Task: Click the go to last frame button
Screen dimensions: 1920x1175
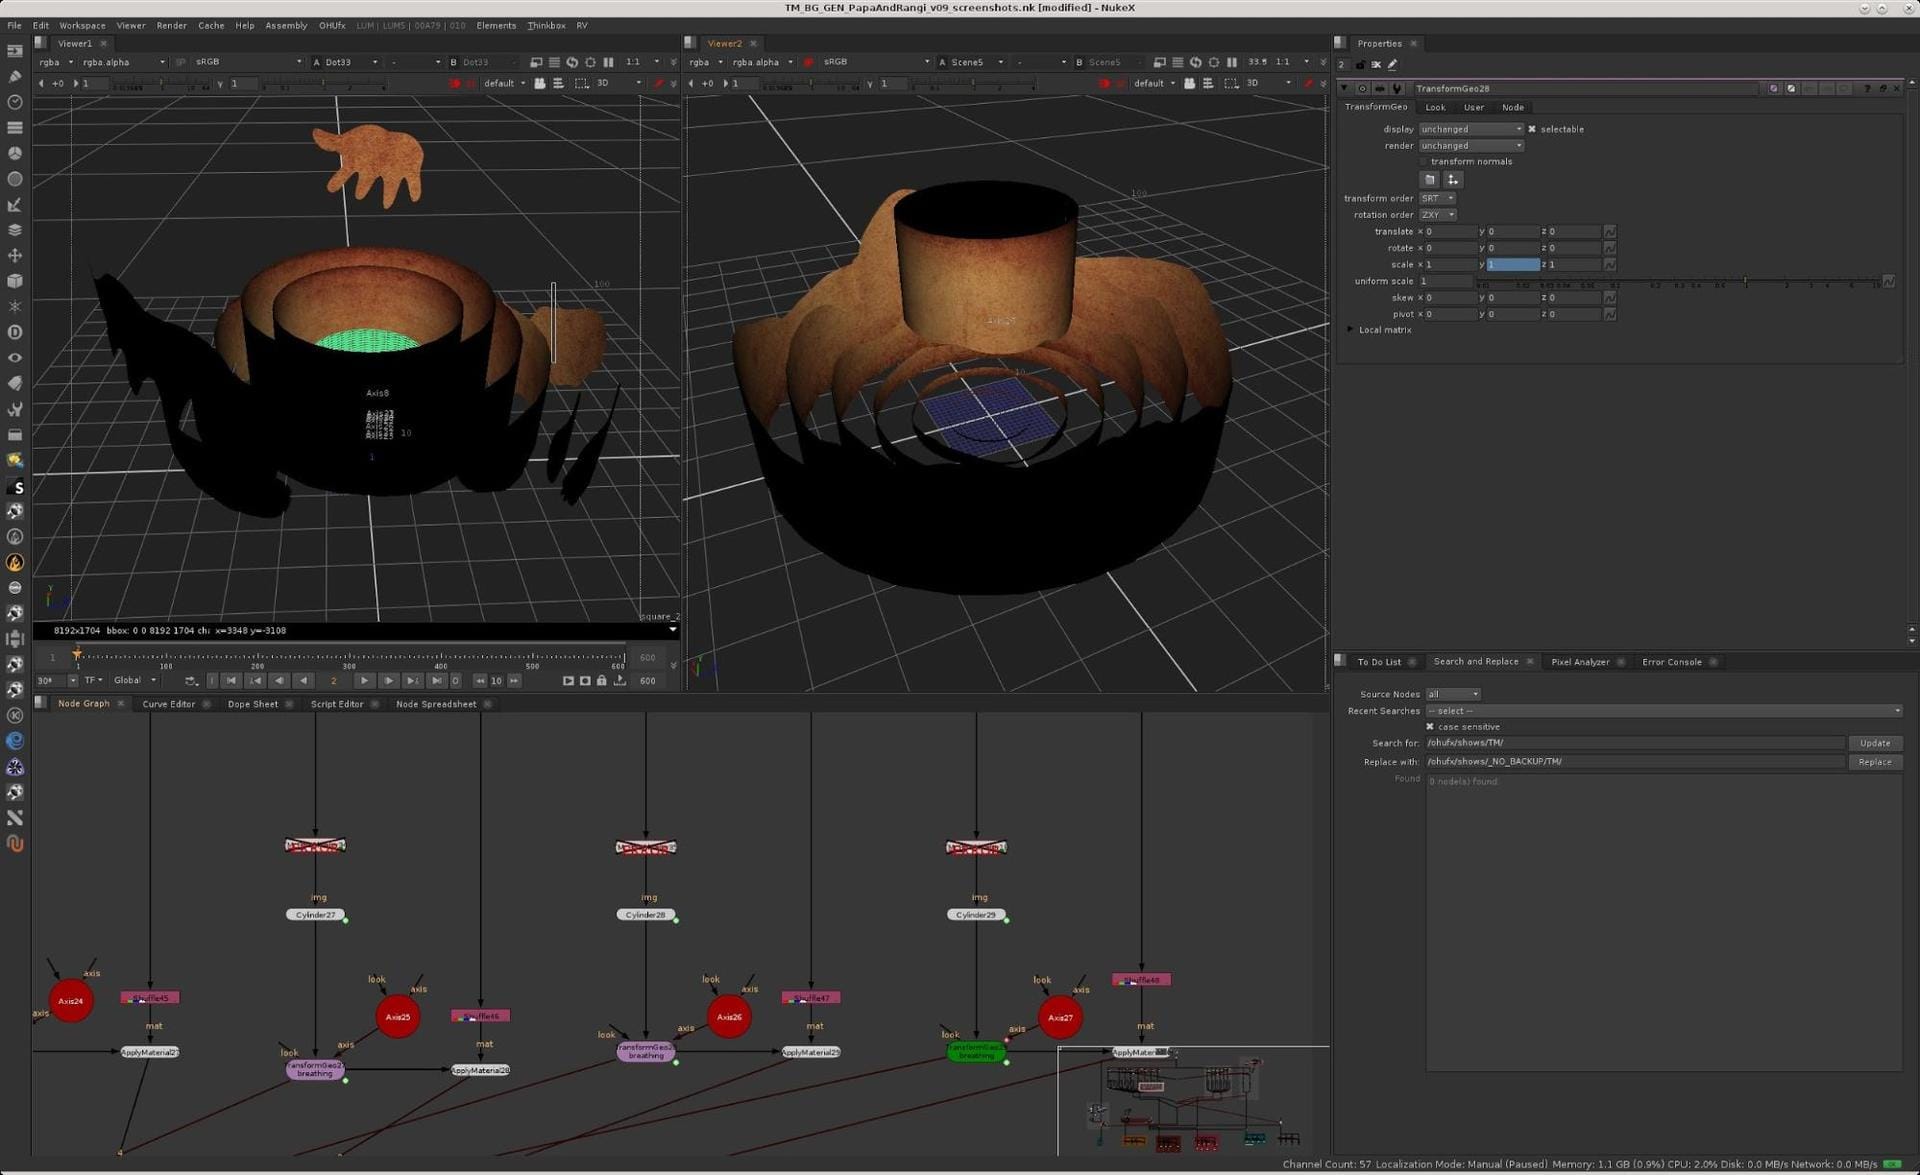Action: pyautogui.click(x=437, y=680)
